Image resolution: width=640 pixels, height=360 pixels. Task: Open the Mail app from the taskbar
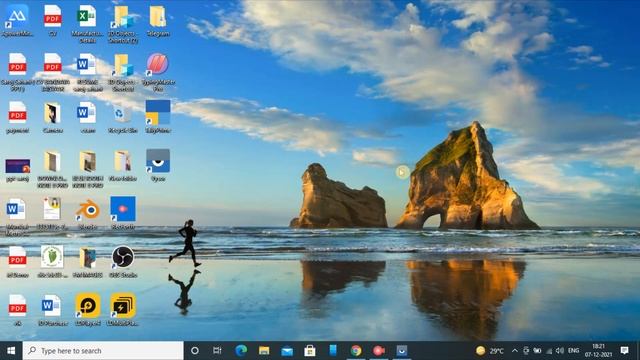click(287, 351)
